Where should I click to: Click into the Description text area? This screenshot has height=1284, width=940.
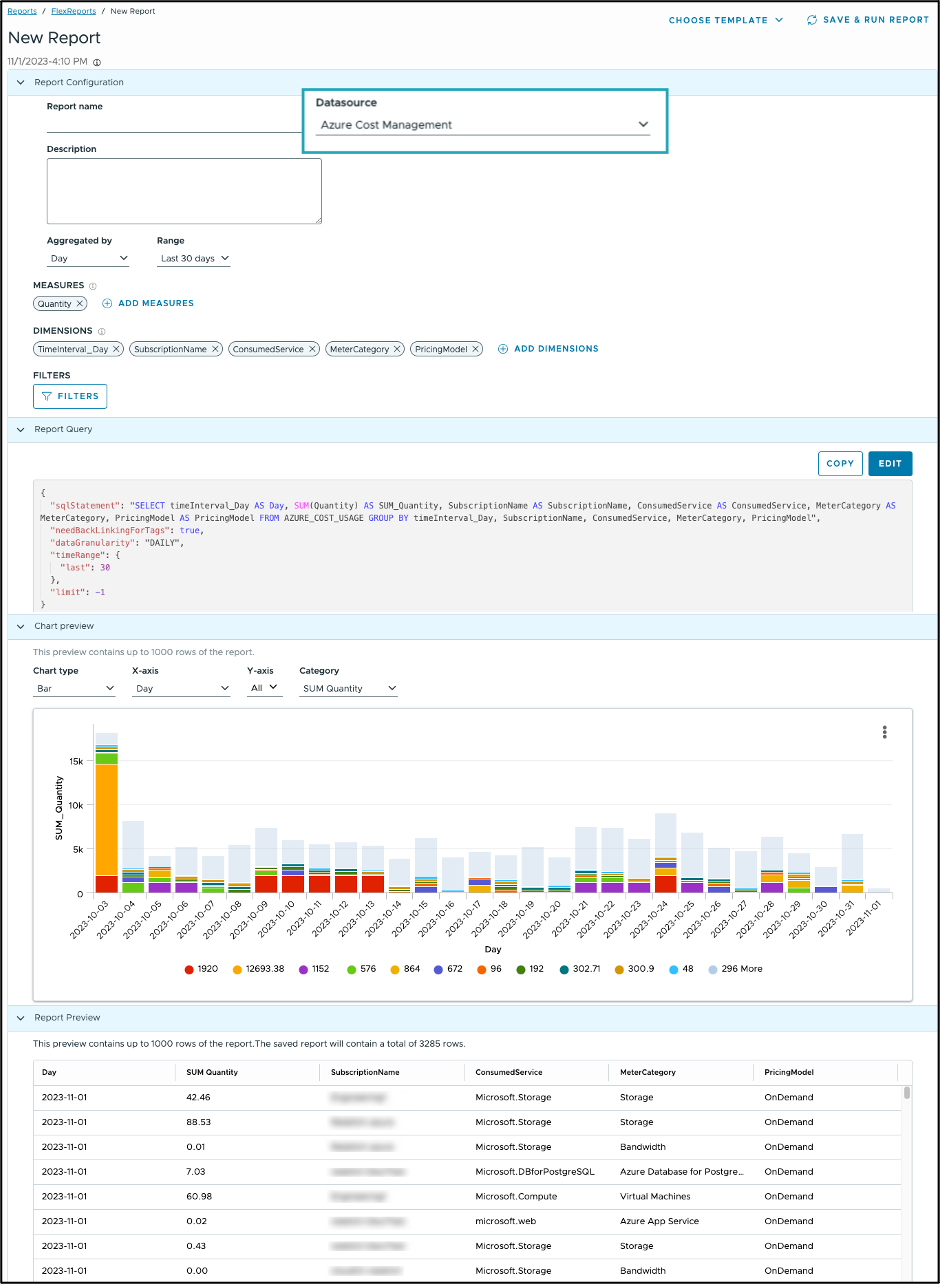(x=184, y=191)
